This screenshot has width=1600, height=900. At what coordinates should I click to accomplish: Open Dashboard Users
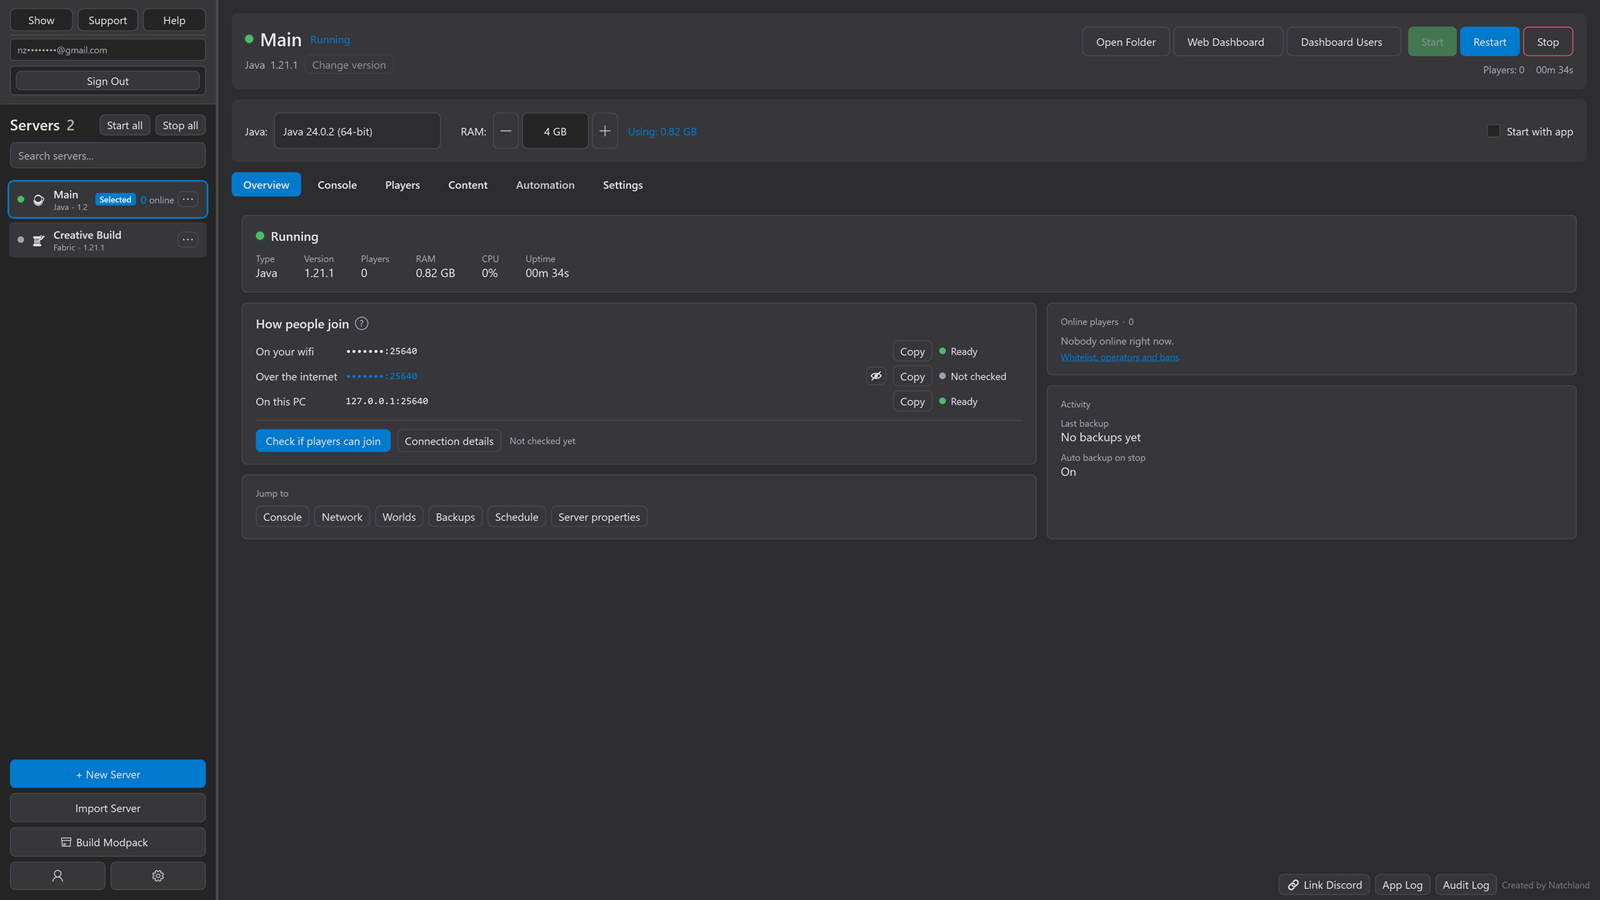1342,42
